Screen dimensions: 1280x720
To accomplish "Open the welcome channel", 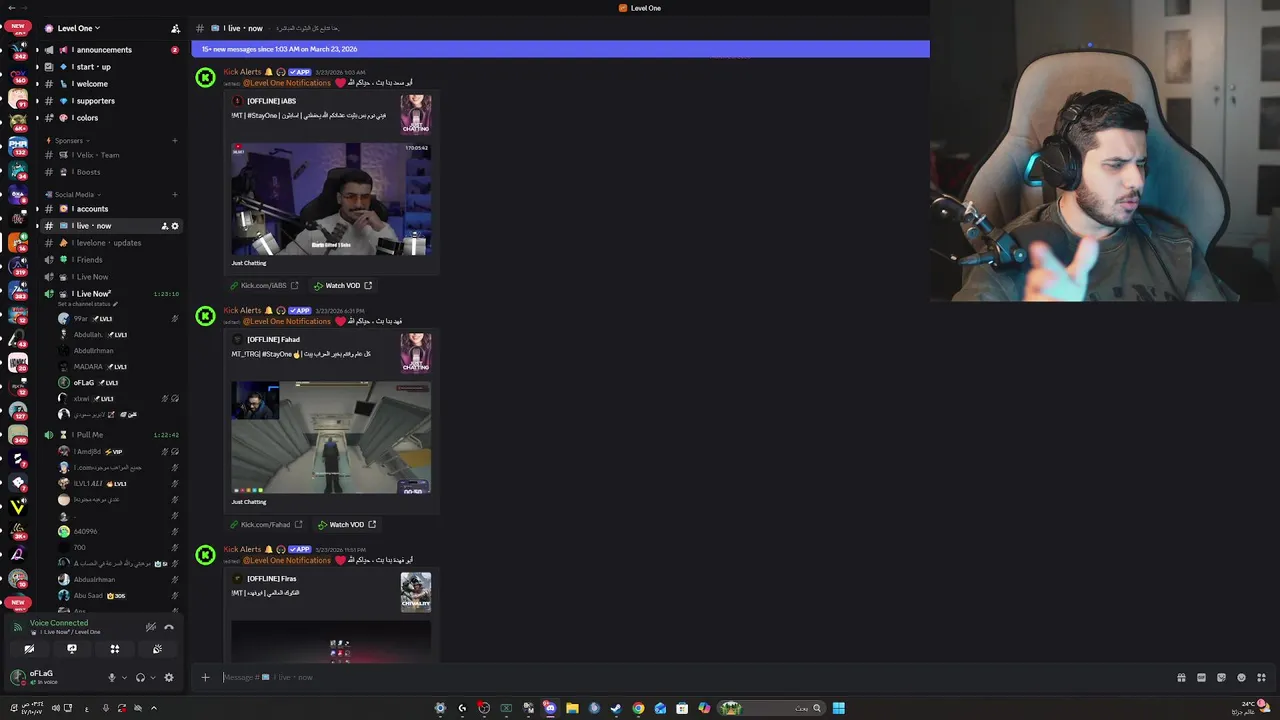I will point(110,84).
